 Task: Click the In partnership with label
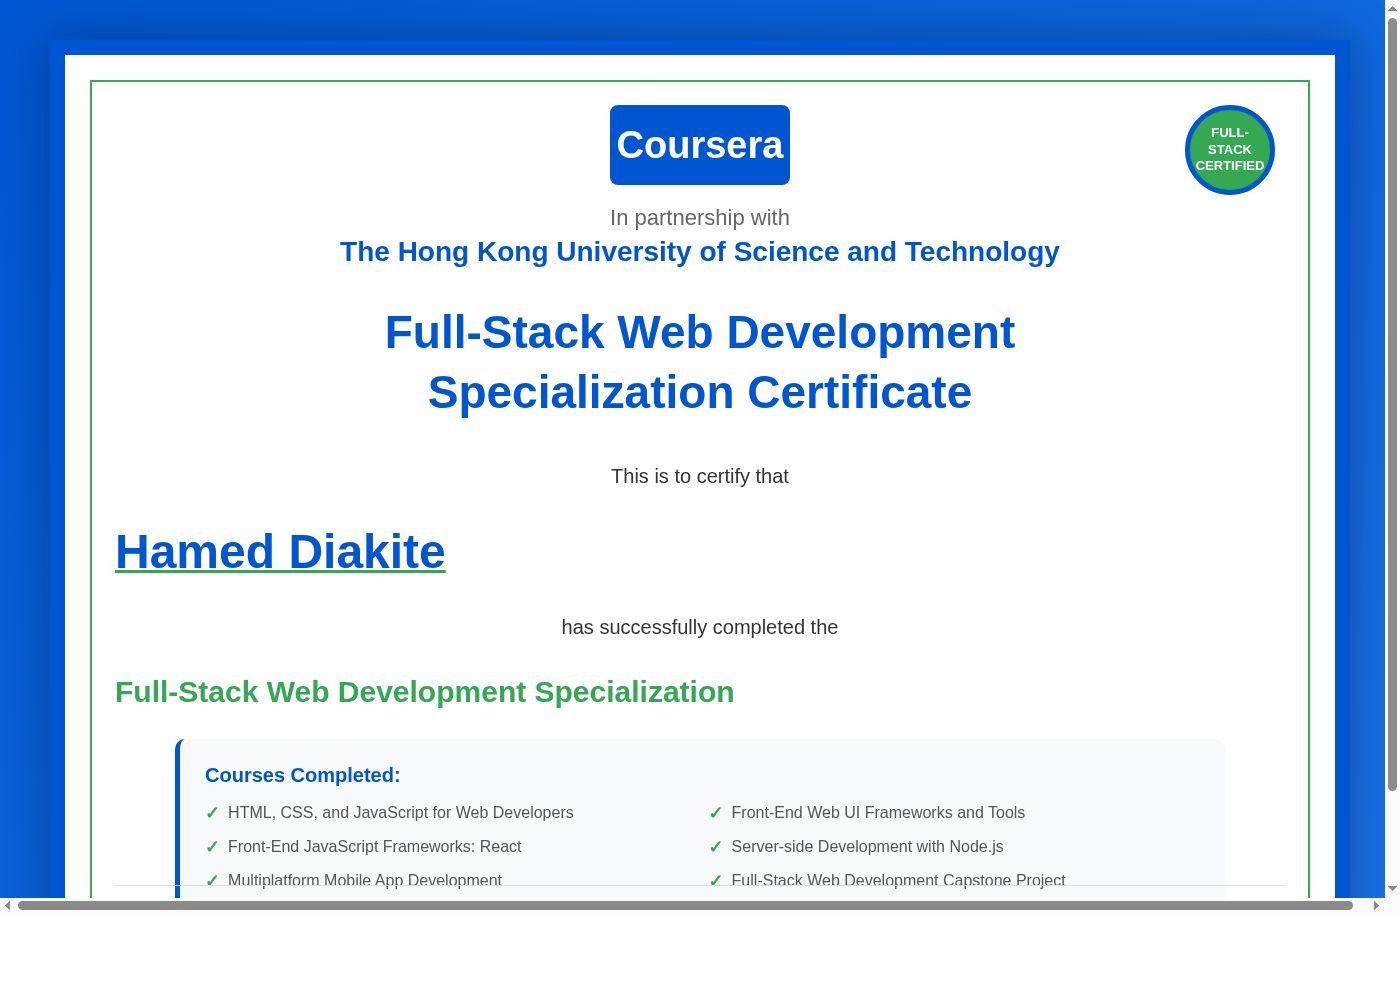click(699, 217)
